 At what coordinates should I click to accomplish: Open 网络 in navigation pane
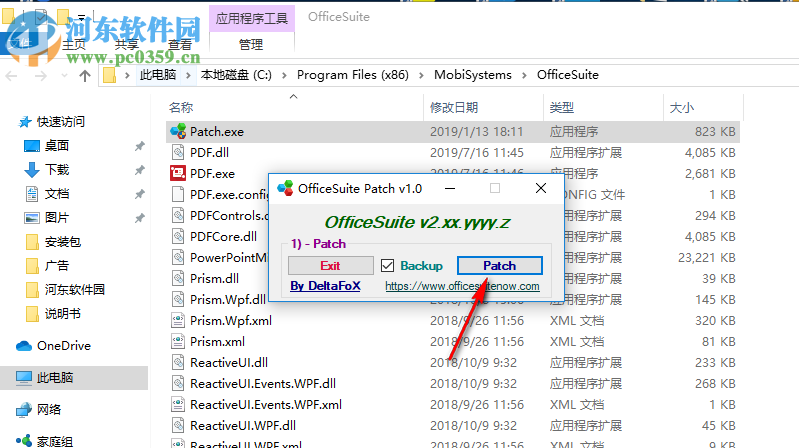[x=49, y=409]
